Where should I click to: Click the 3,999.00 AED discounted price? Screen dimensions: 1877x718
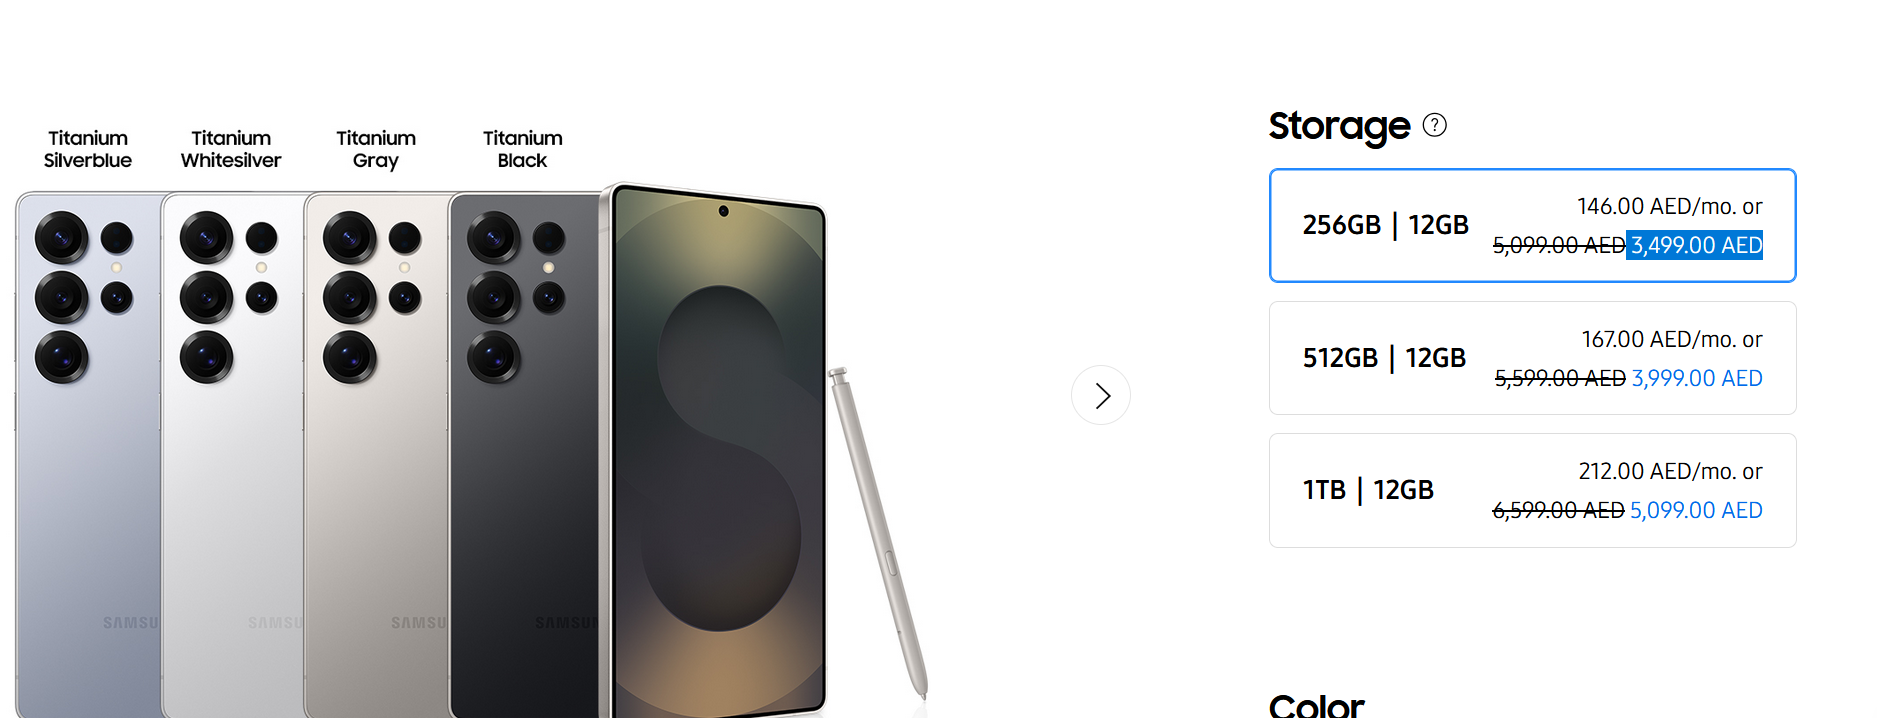1697,378
